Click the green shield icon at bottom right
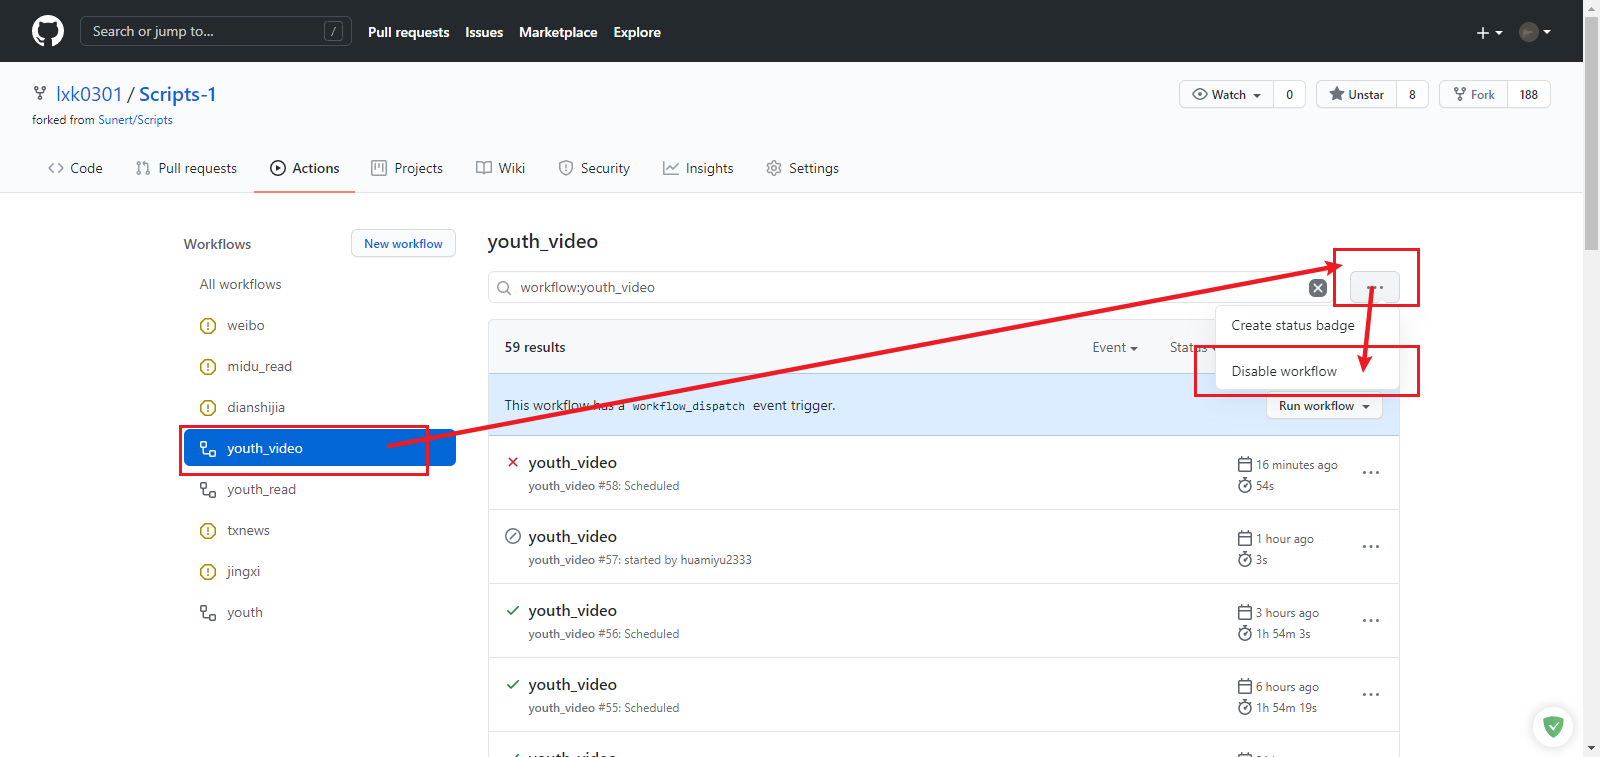Viewport: 1600px width, 757px height. (1552, 726)
